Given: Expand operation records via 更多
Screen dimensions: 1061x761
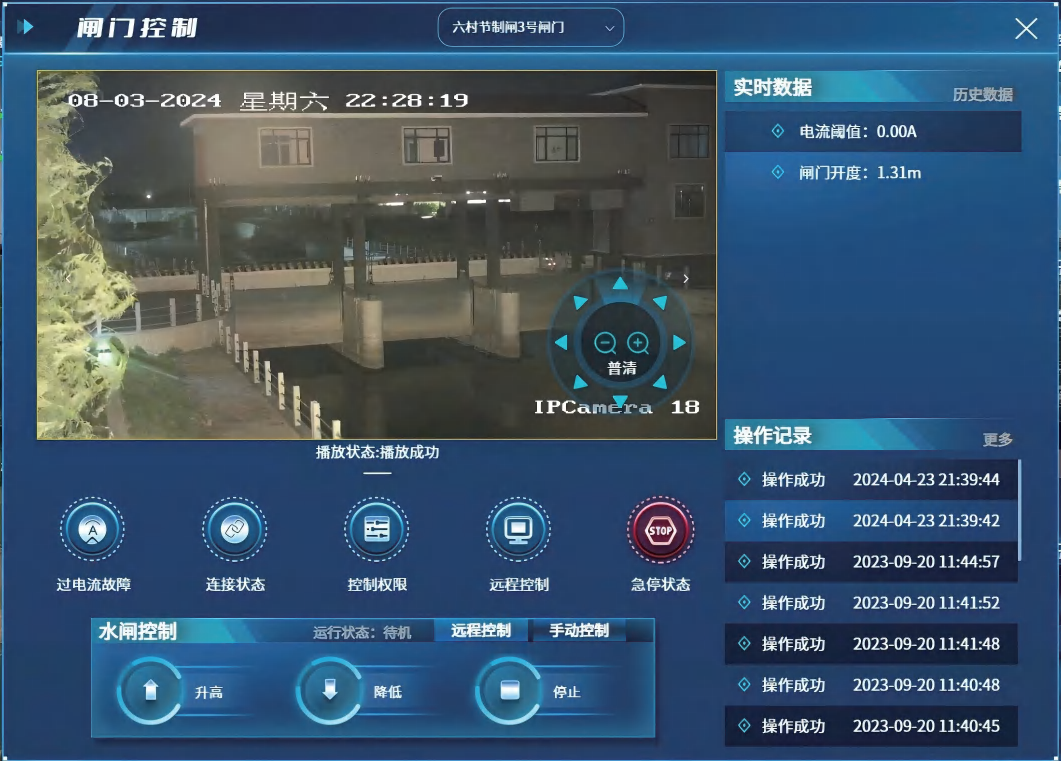Looking at the screenshot, I should tap(997, 439).
